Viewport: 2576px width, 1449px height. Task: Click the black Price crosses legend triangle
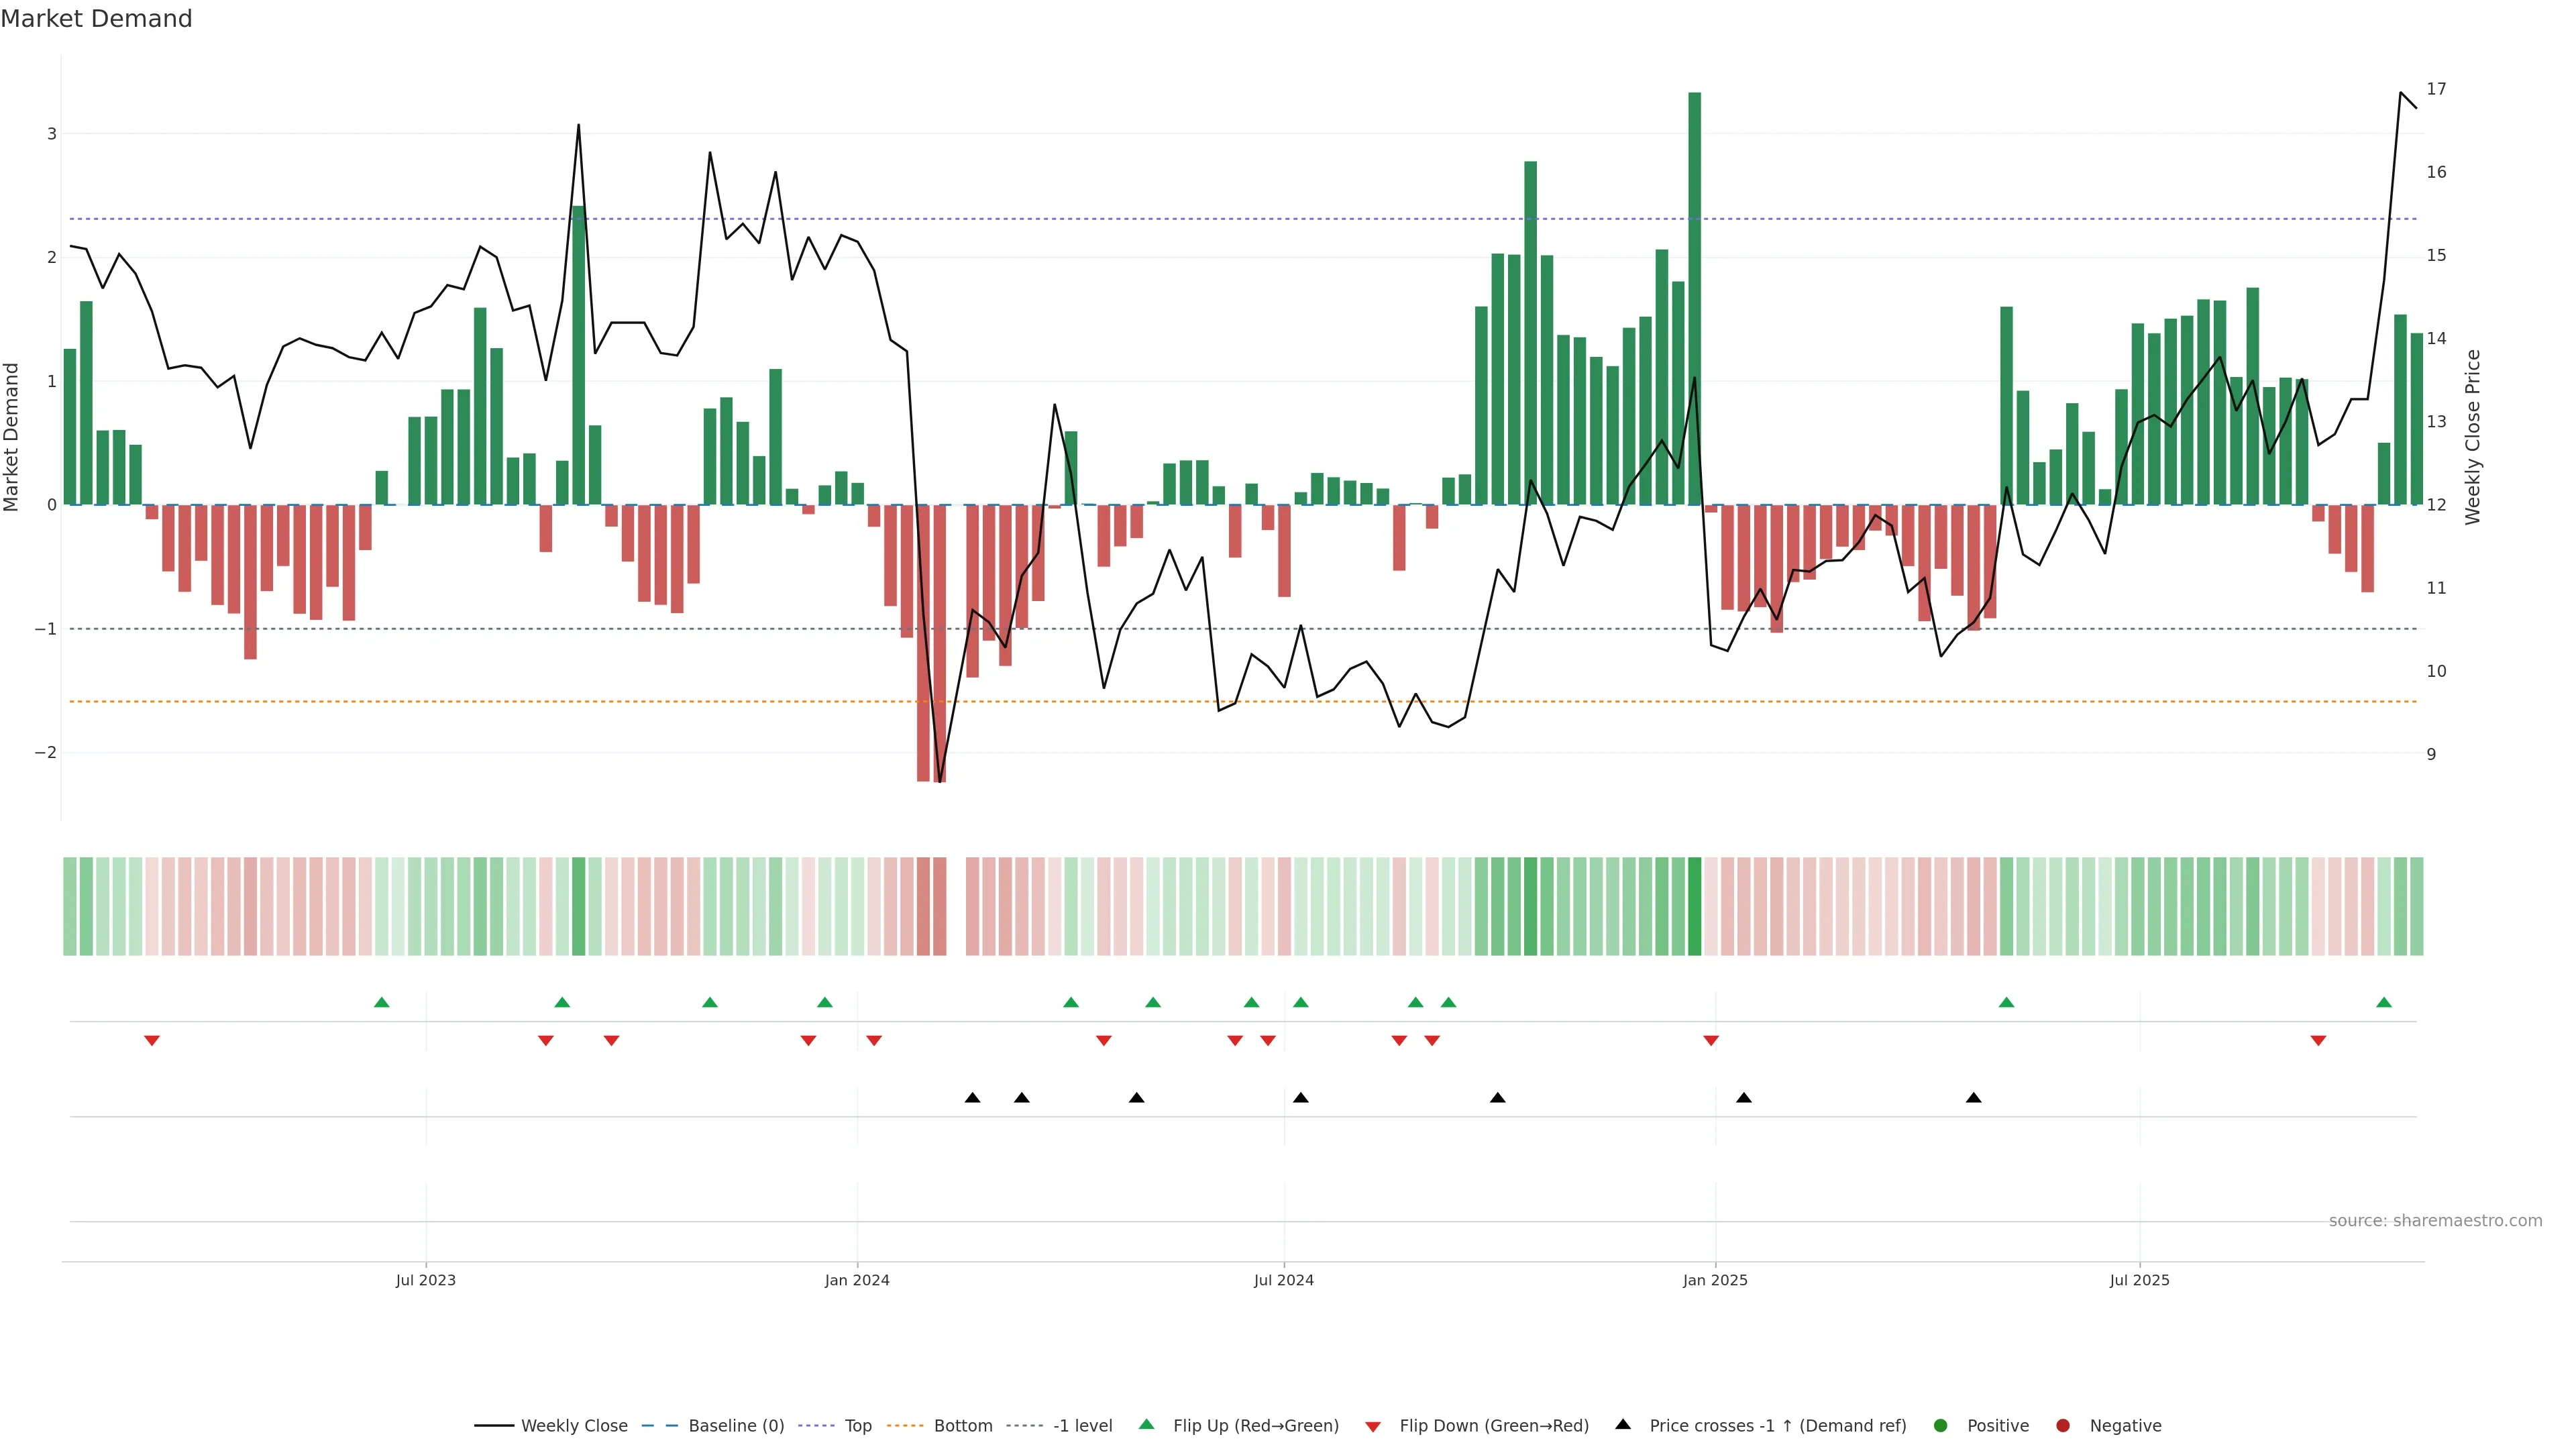1622,1424
